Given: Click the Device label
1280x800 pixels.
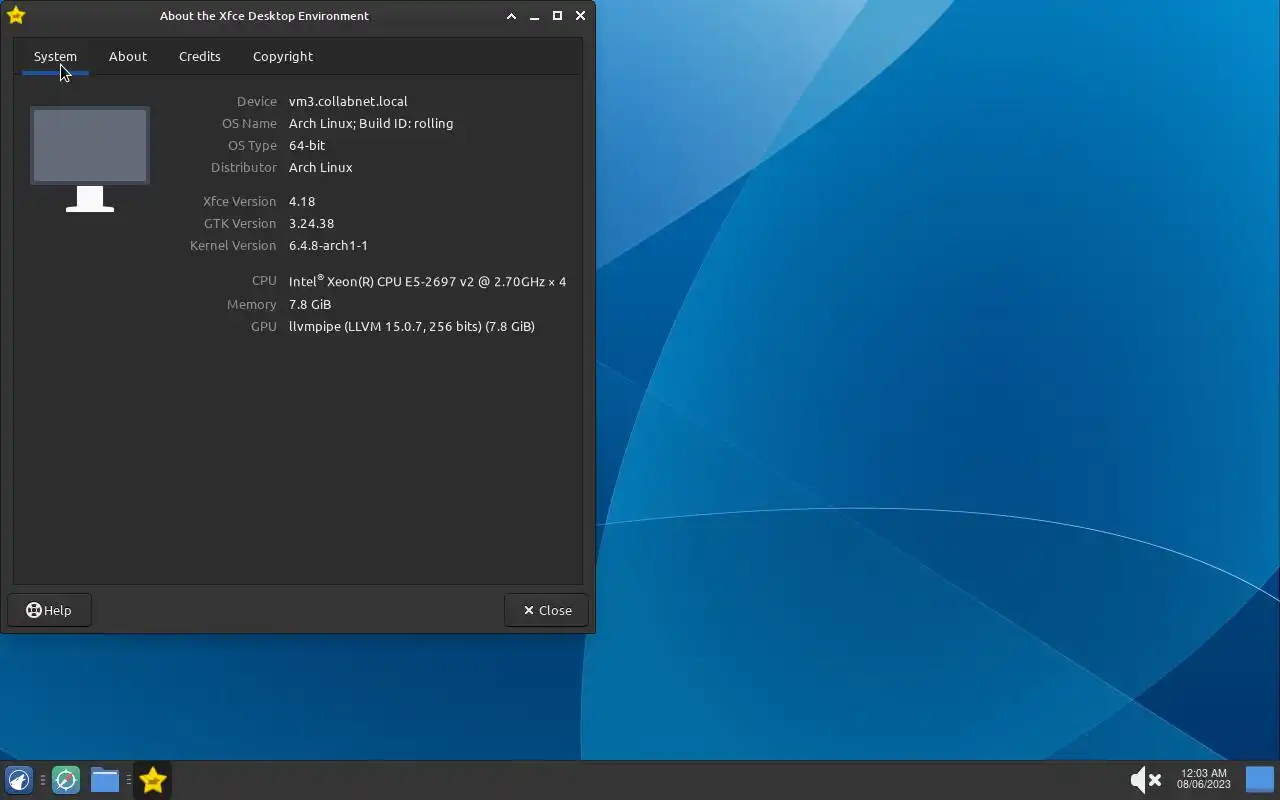Looking at the screenshot, I should [256, 101].
